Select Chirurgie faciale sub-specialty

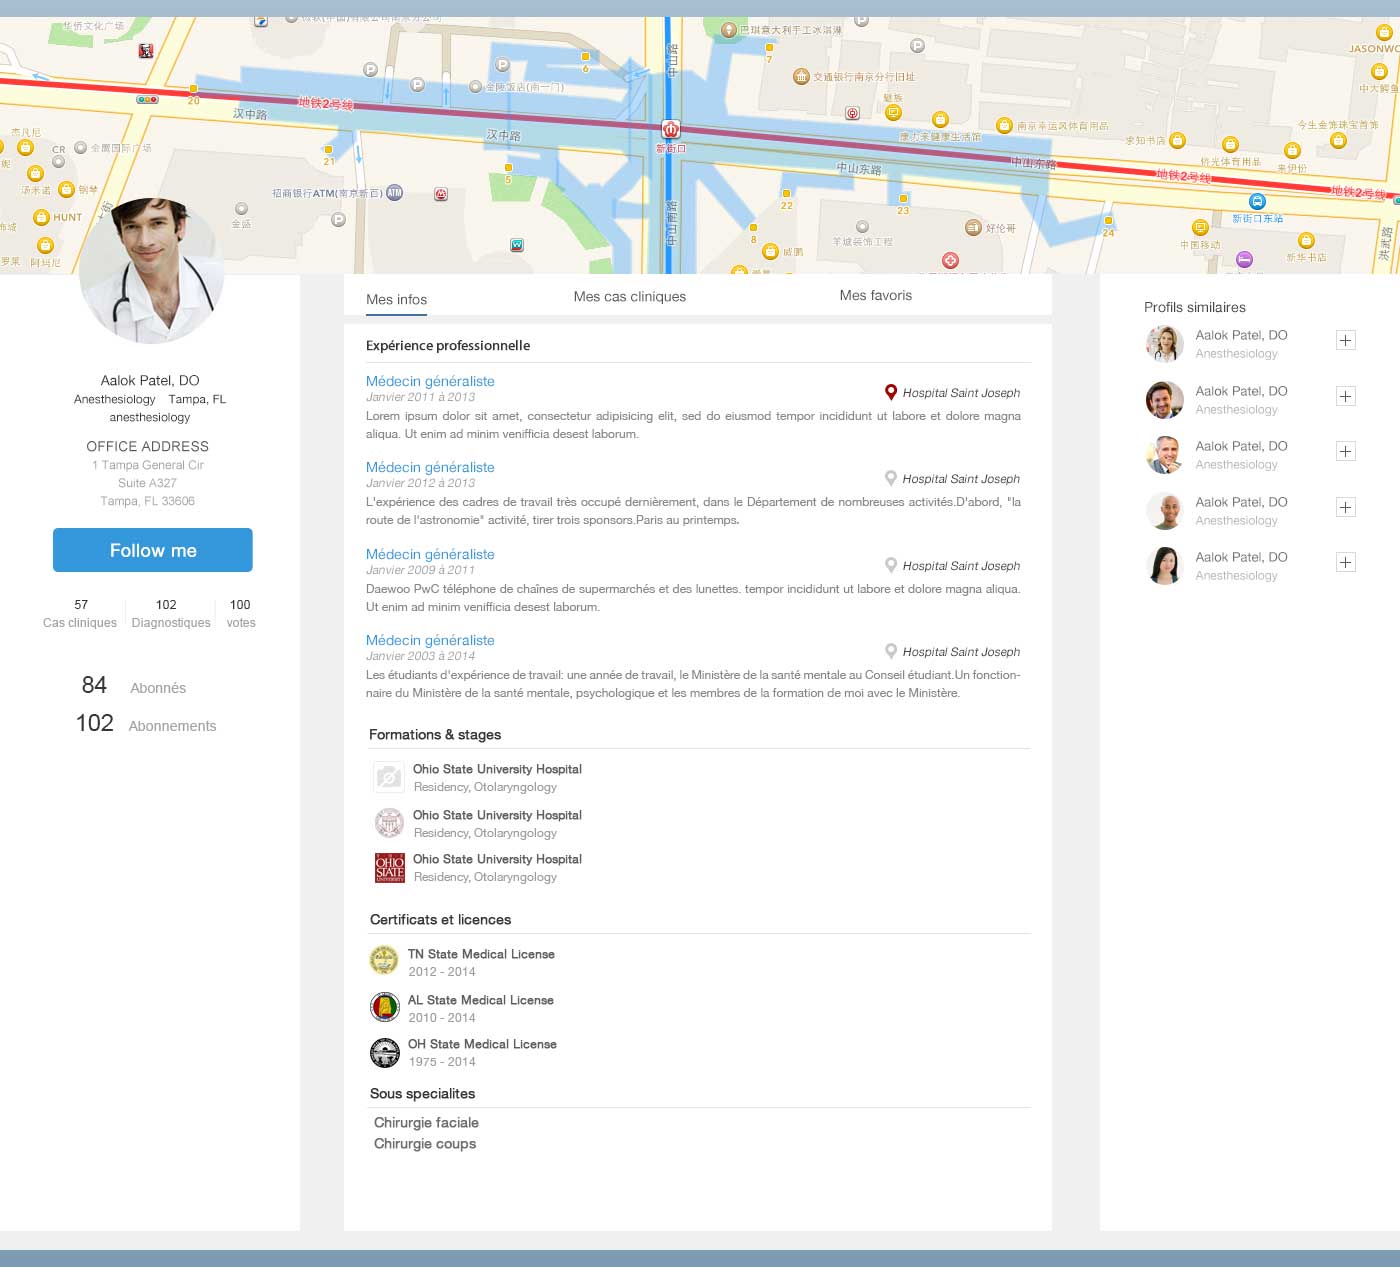426,1122
